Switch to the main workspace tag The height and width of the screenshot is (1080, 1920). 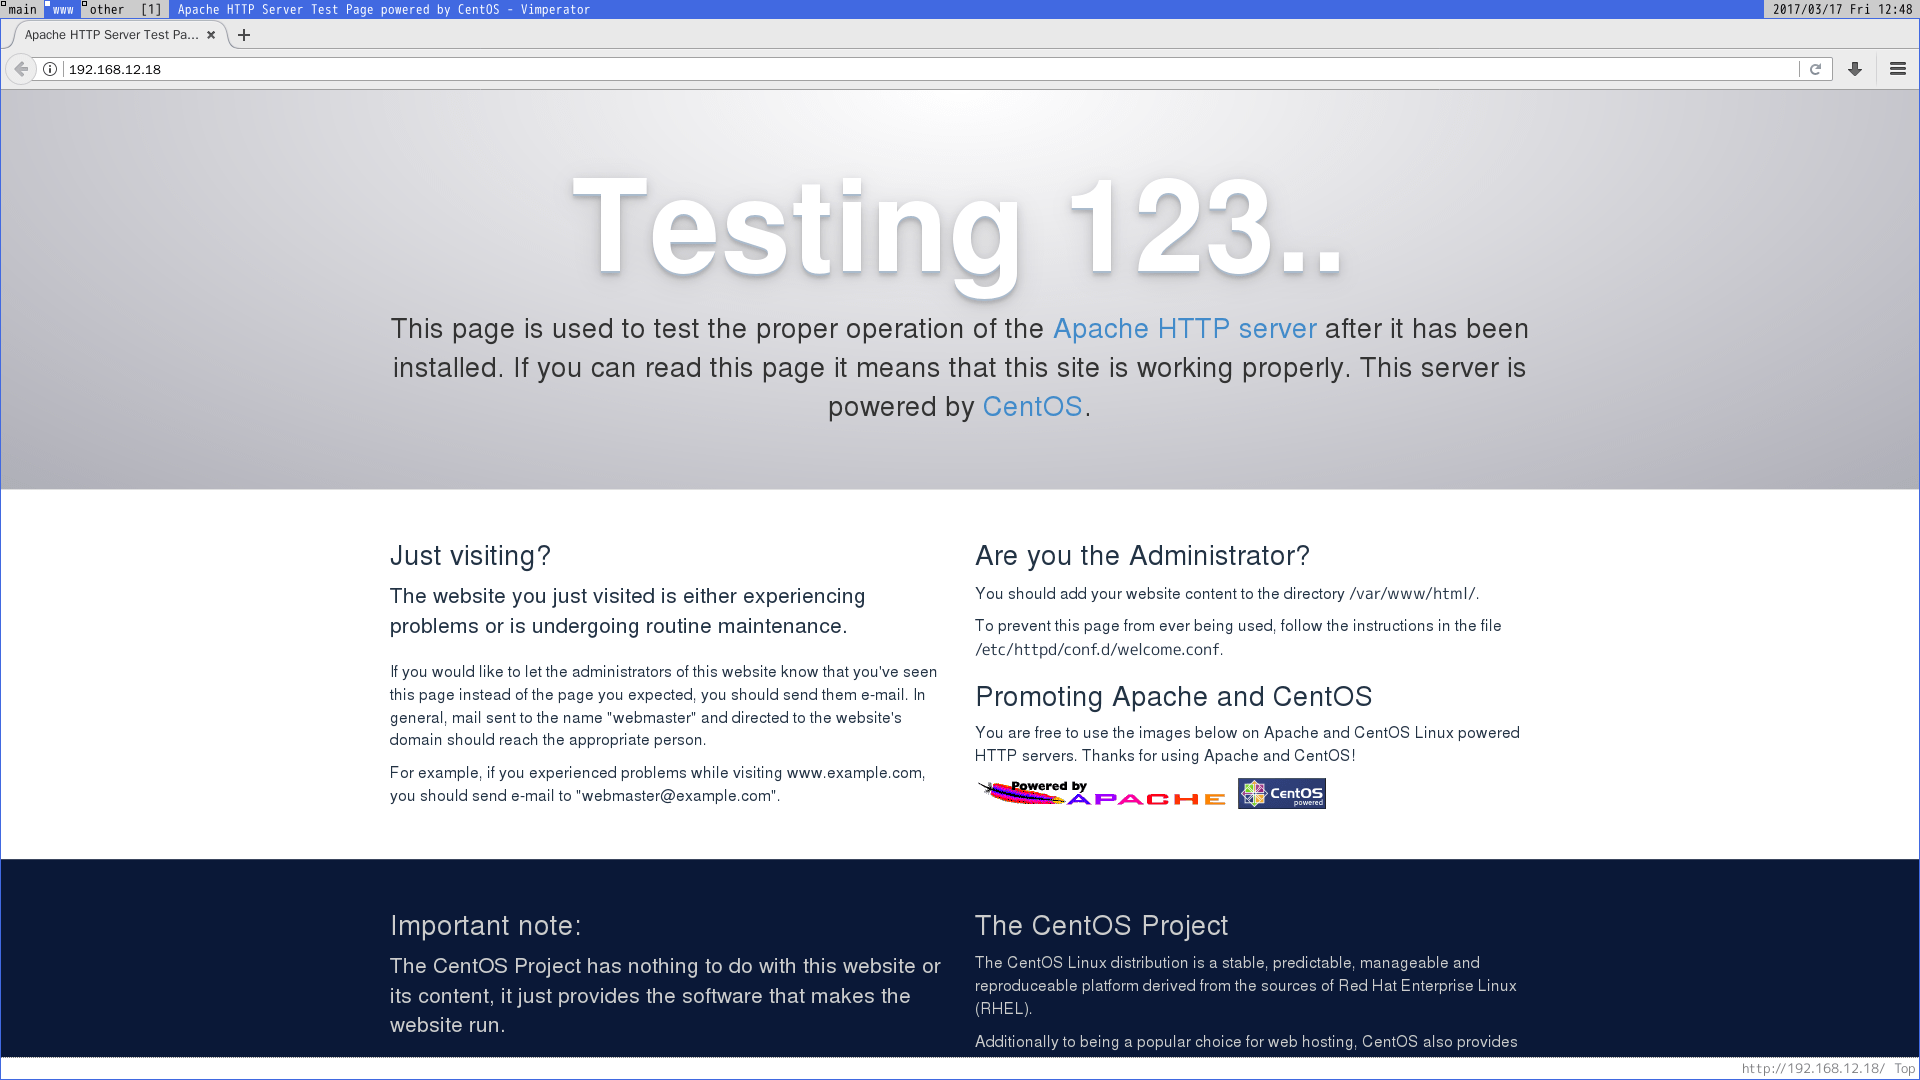click(x=22, y=9)
